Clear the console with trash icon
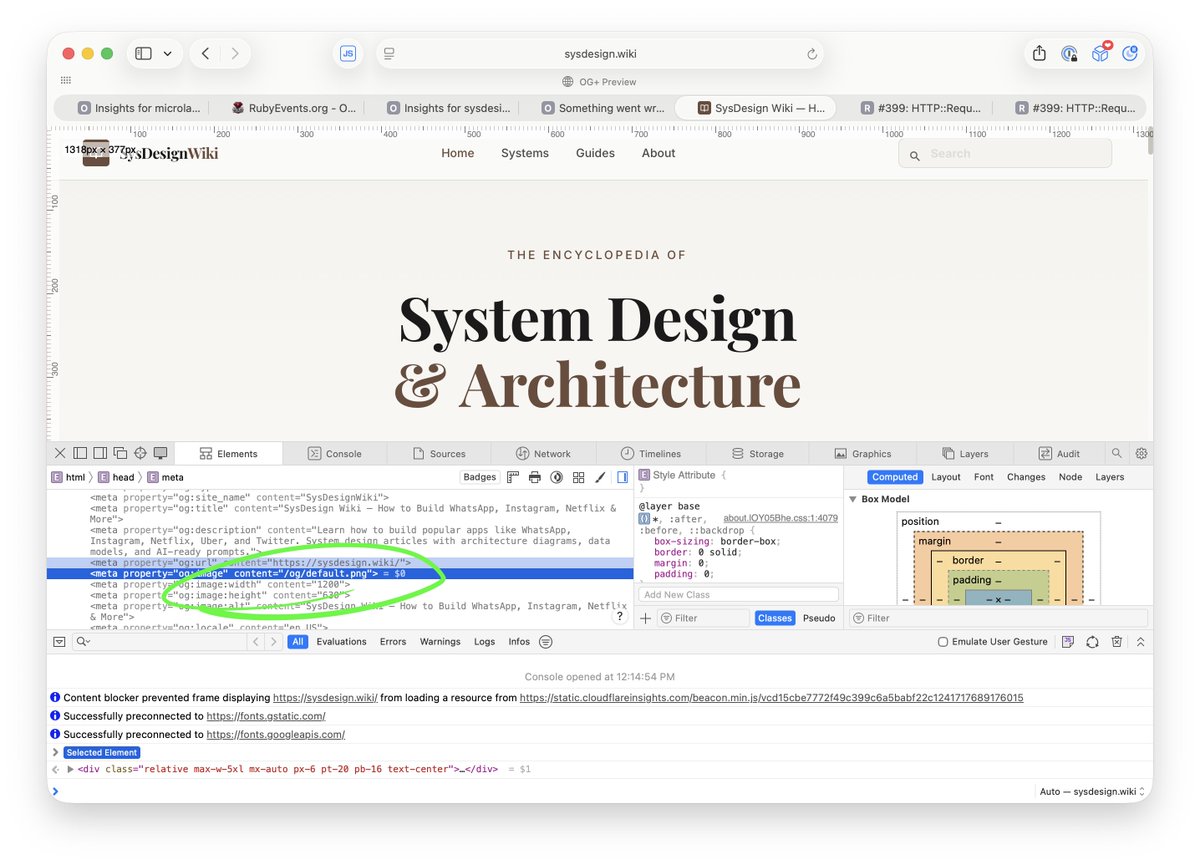 coord(1117,641)
